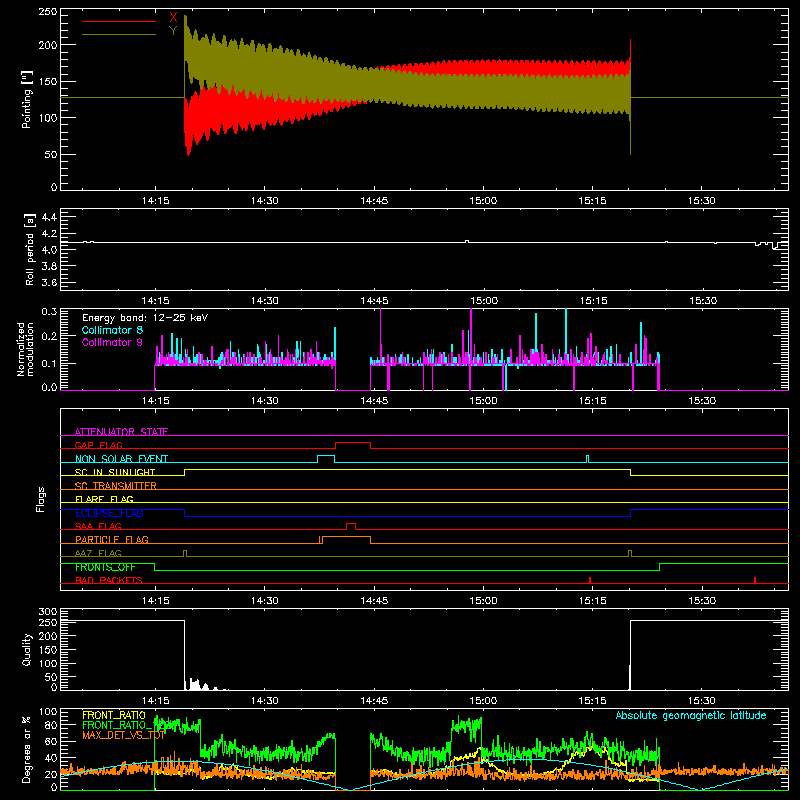Click the SAA_FLAG label
Viewport: 800px width, 800px height.
click(x=98, y=526)
